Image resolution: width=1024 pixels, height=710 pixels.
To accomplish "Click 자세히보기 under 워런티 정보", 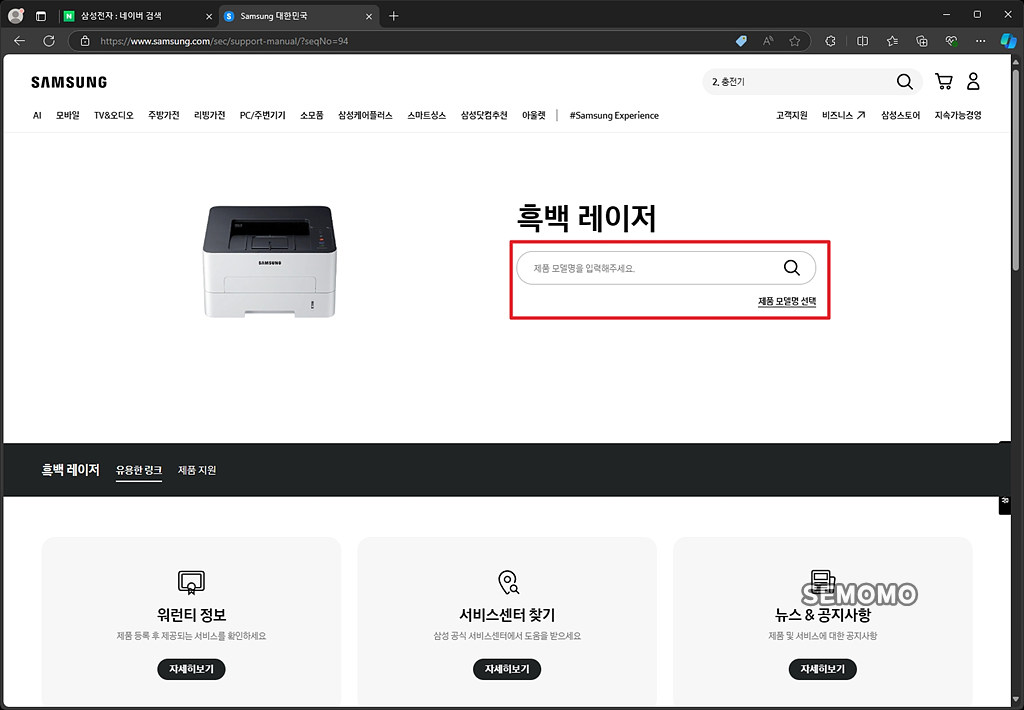I will [191, 669].
